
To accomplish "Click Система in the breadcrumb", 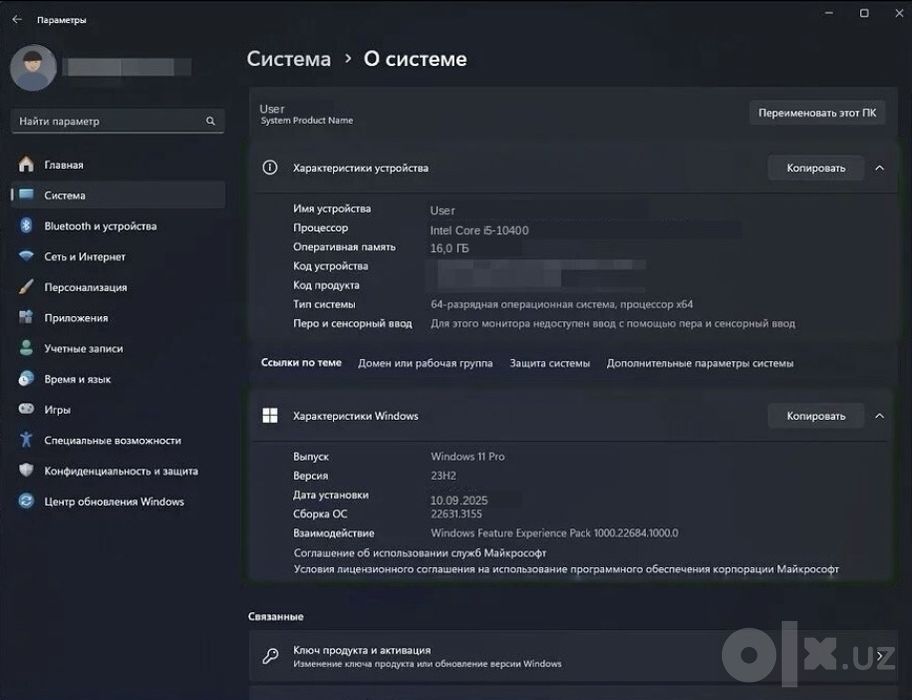I will (x=288, y=59).
